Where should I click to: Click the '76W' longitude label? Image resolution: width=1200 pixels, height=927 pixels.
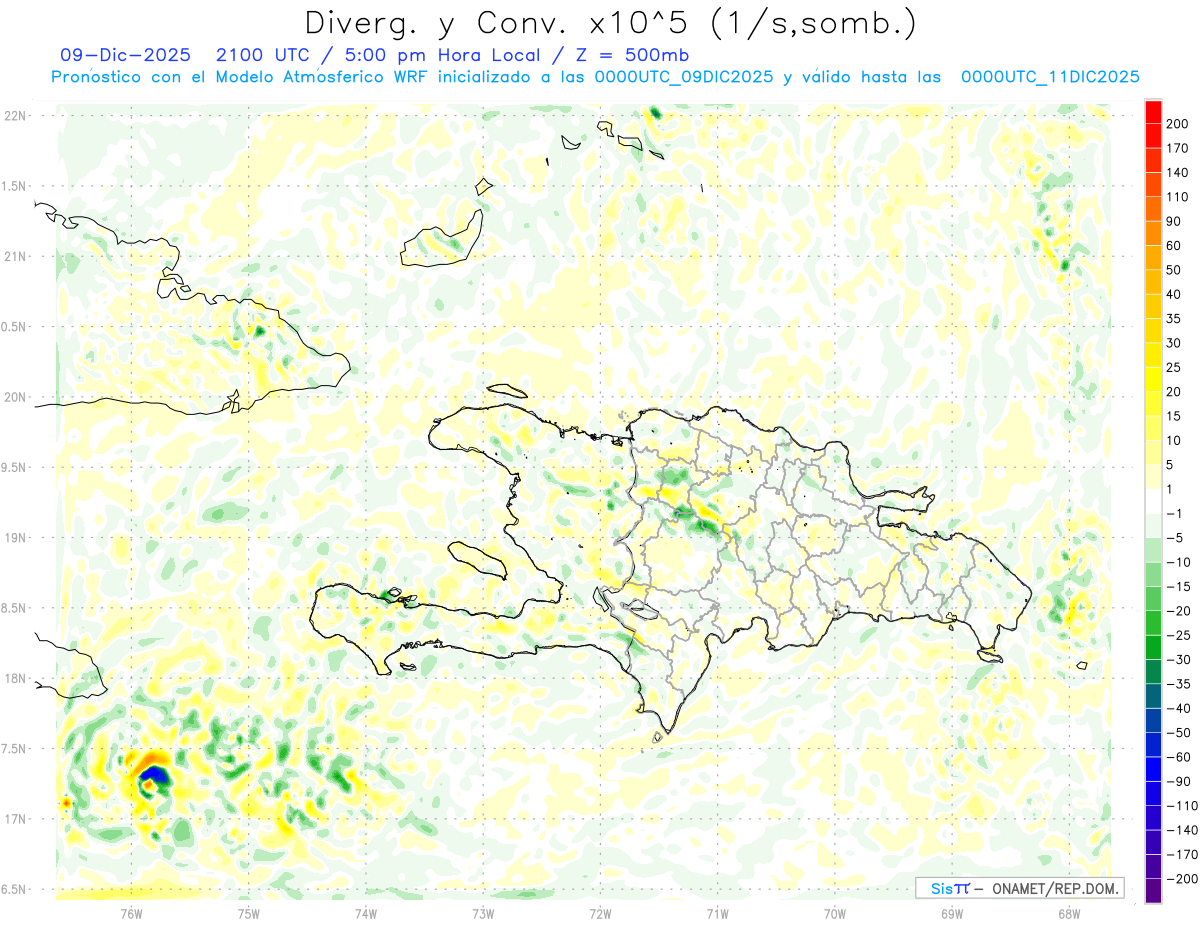tap(132, 913)
